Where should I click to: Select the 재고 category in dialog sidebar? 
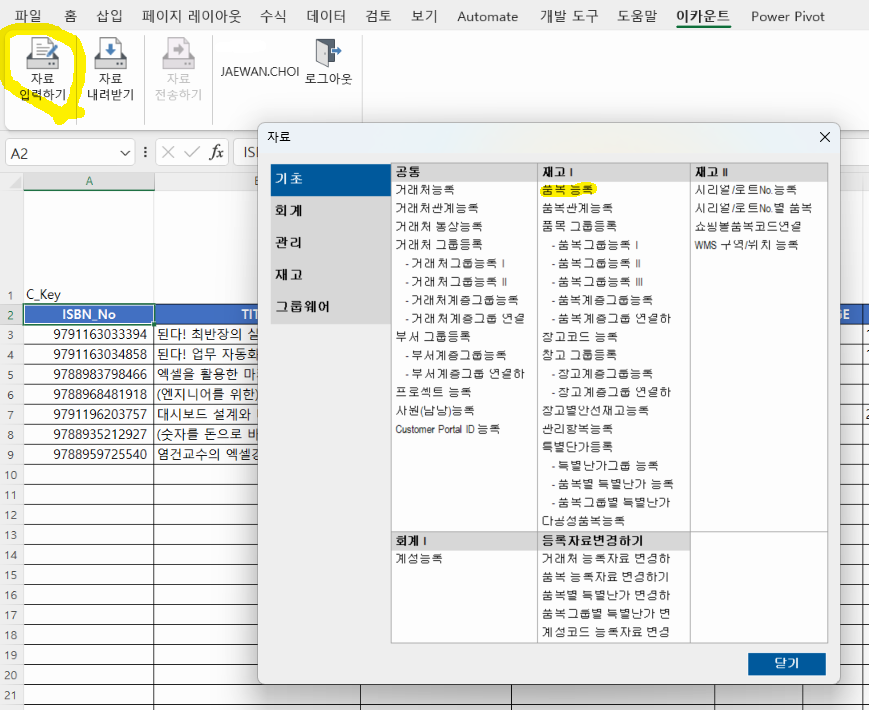[330, 275]
